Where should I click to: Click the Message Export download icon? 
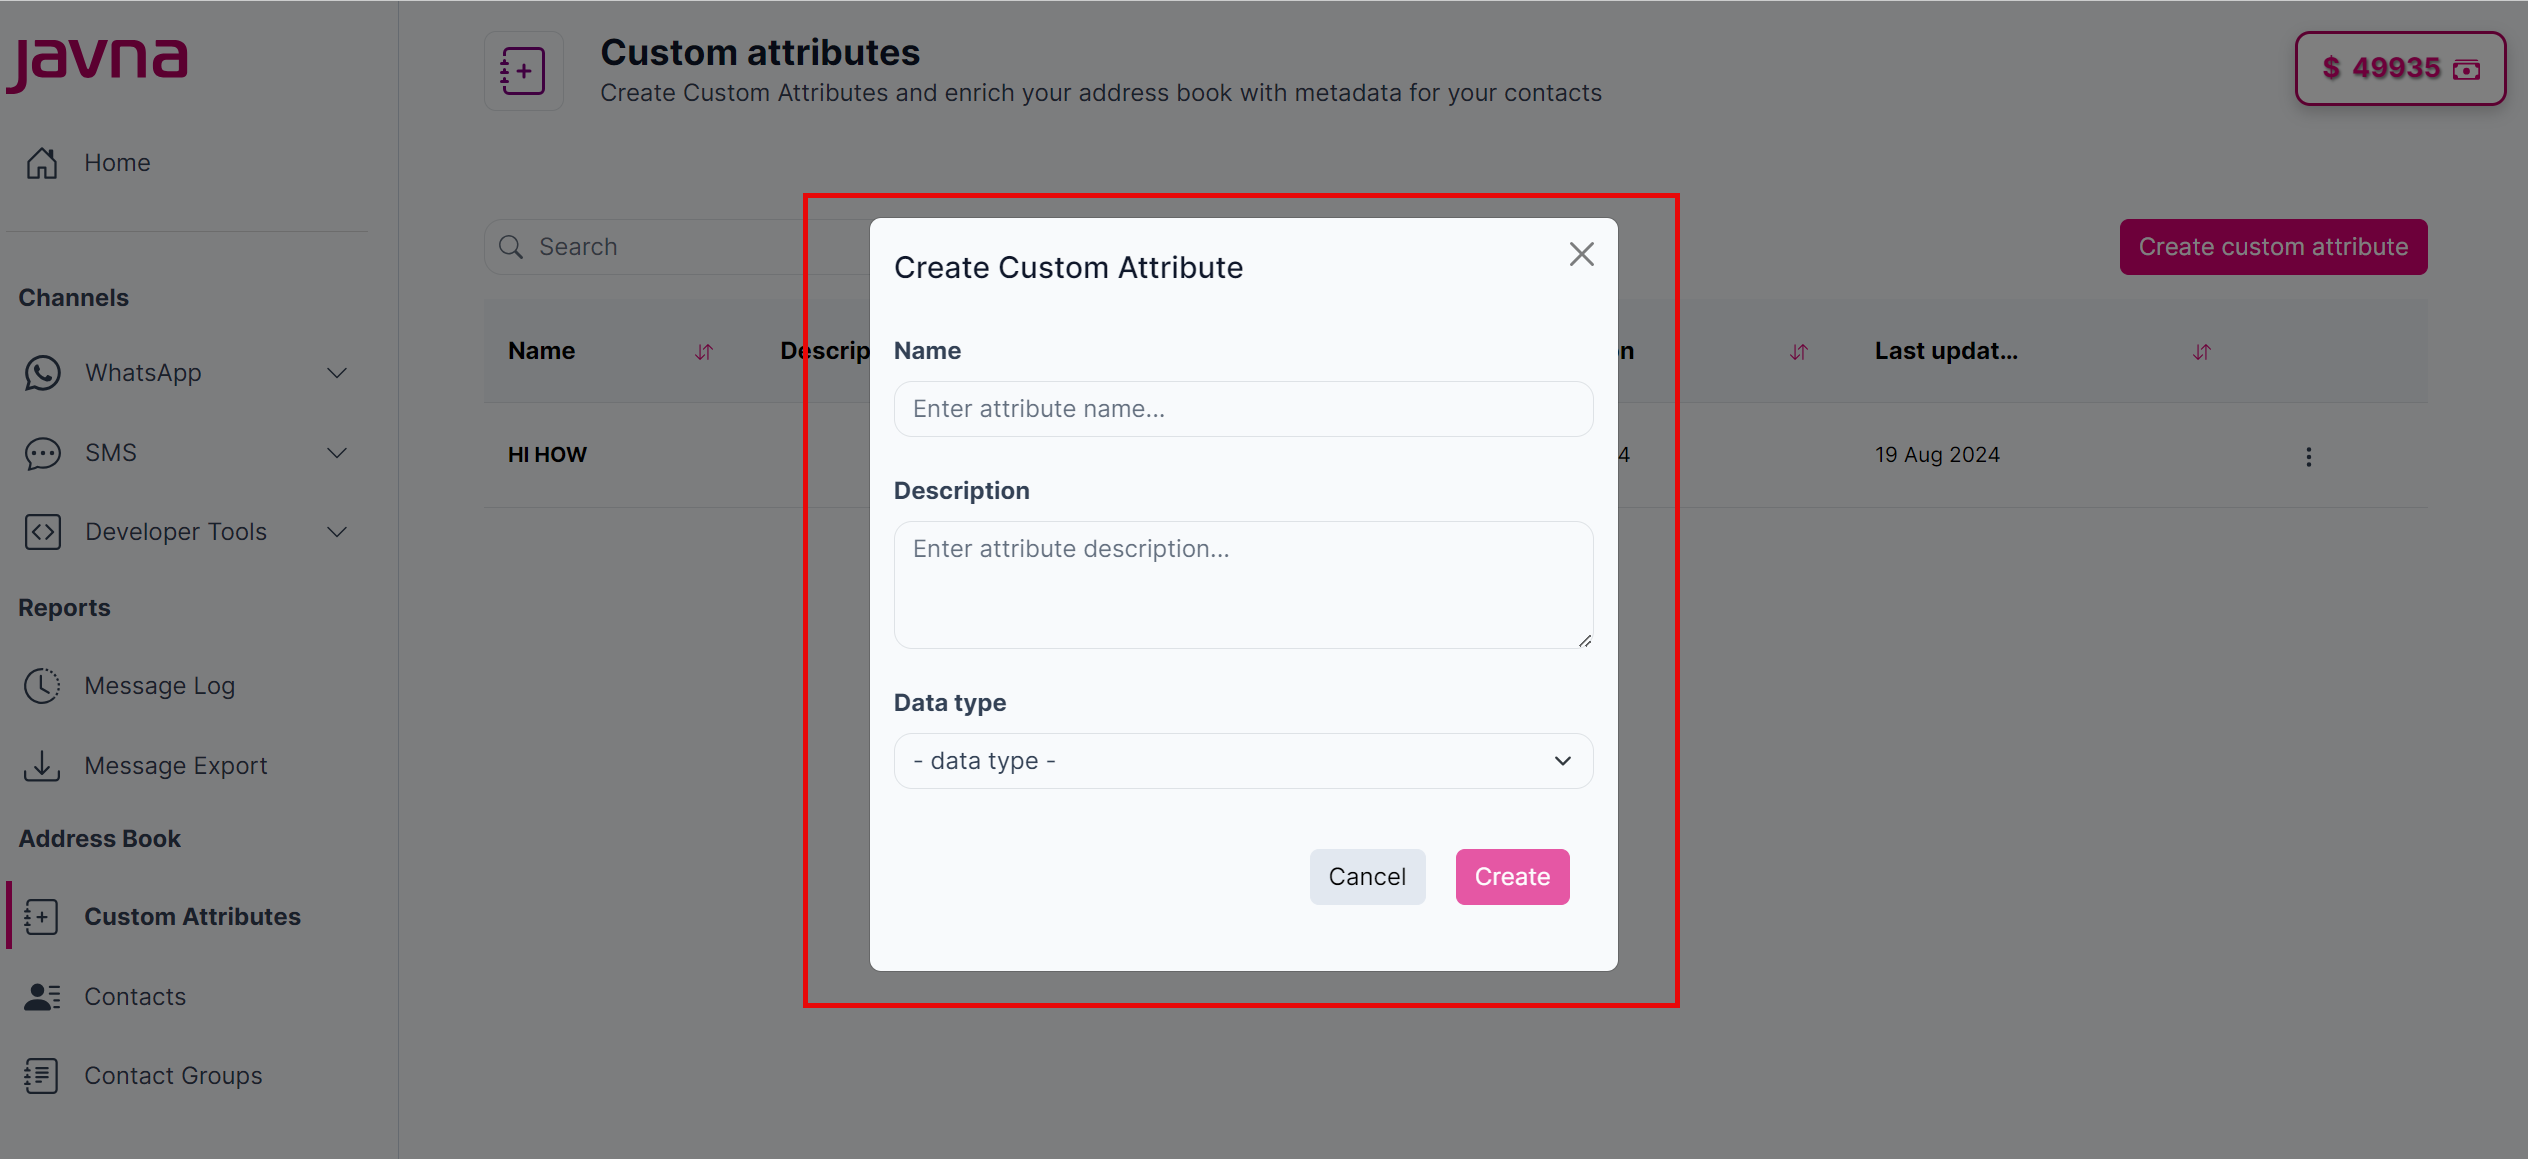[42, 765]
